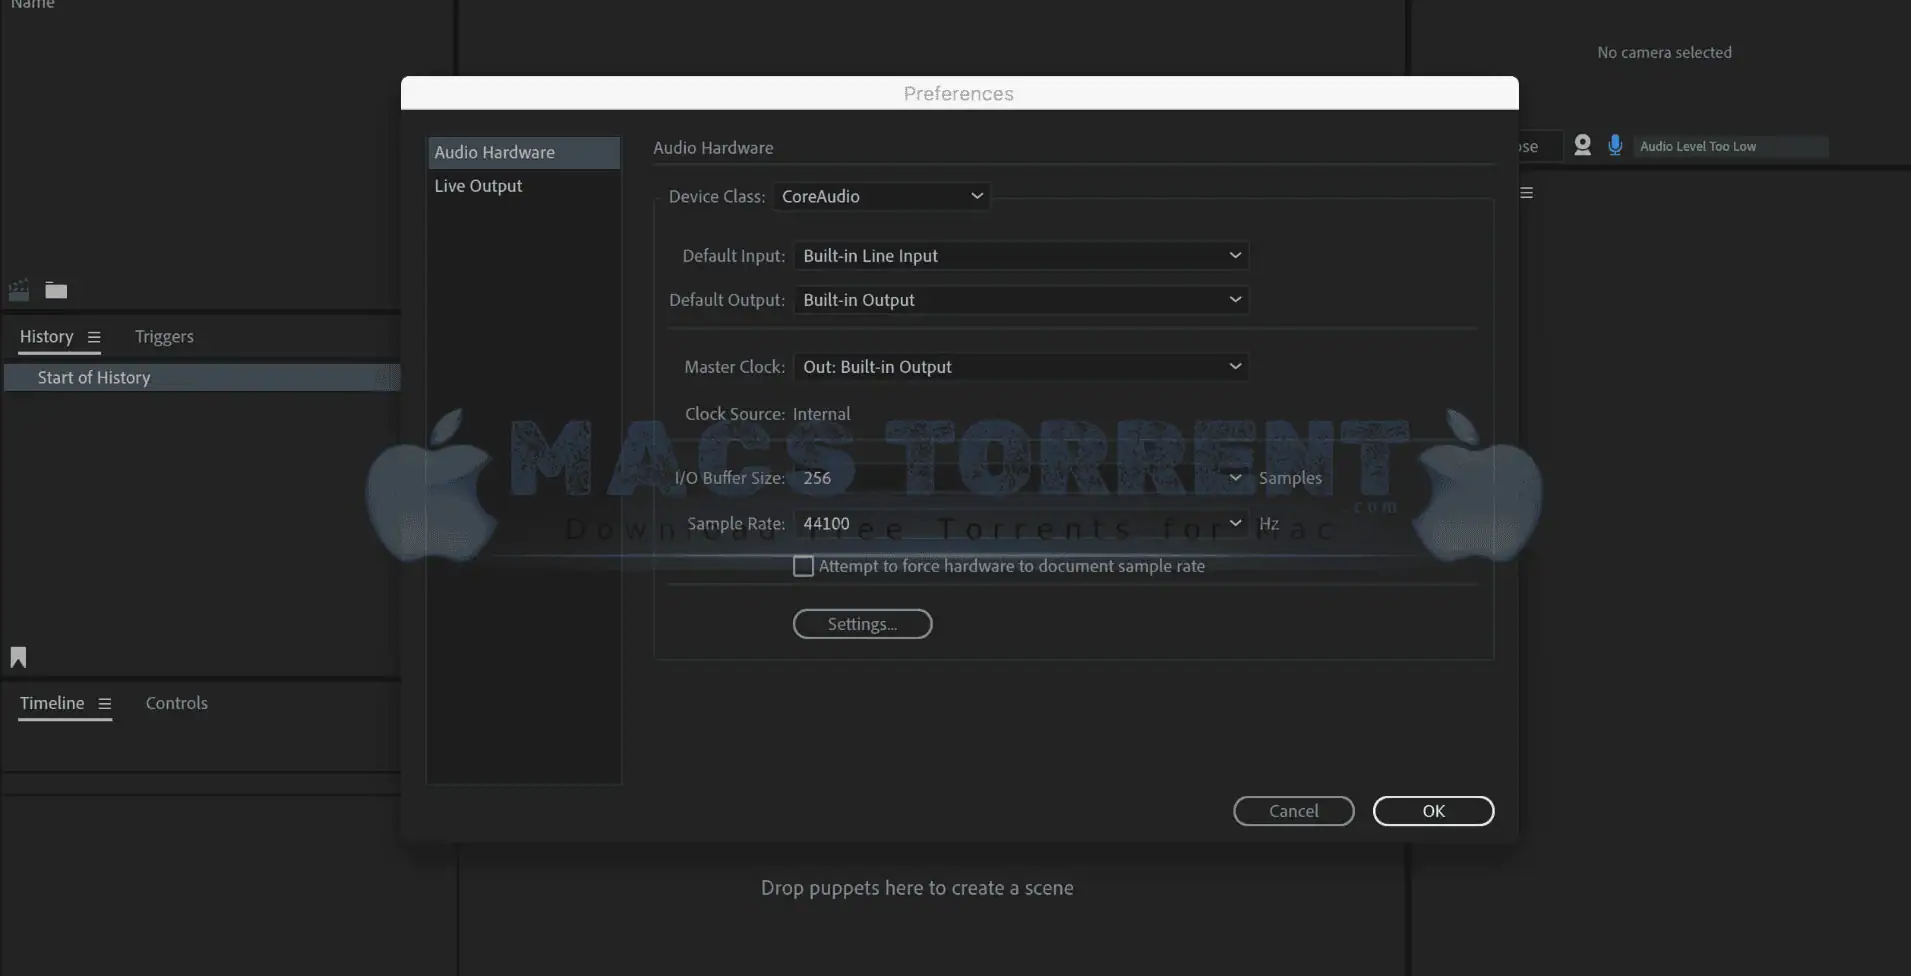Open the Default Output dropdown
Viewport: 1911px width, 976px height.
tap(1021, 300)
